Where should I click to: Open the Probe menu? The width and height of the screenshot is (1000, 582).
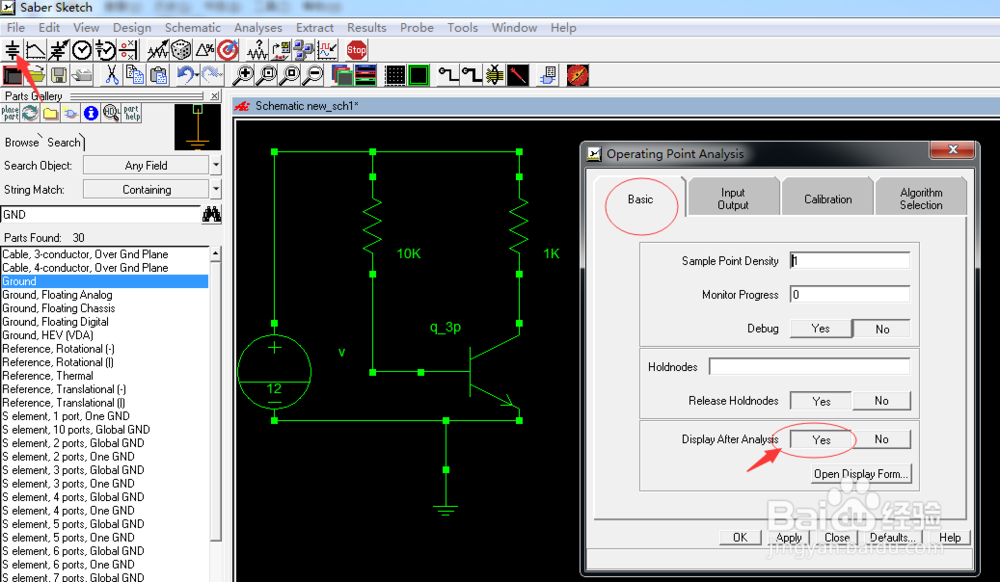(x=416, y=27)
